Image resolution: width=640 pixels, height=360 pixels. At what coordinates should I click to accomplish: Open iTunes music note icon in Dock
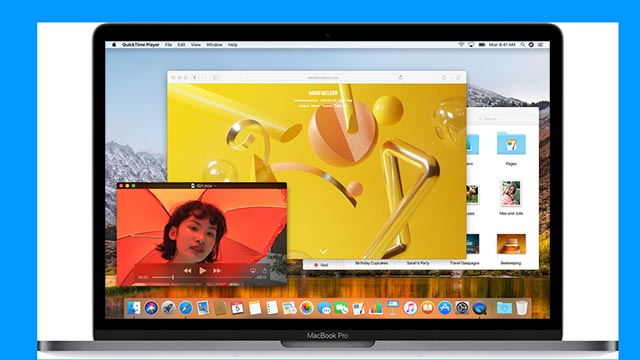click(410, 308)
